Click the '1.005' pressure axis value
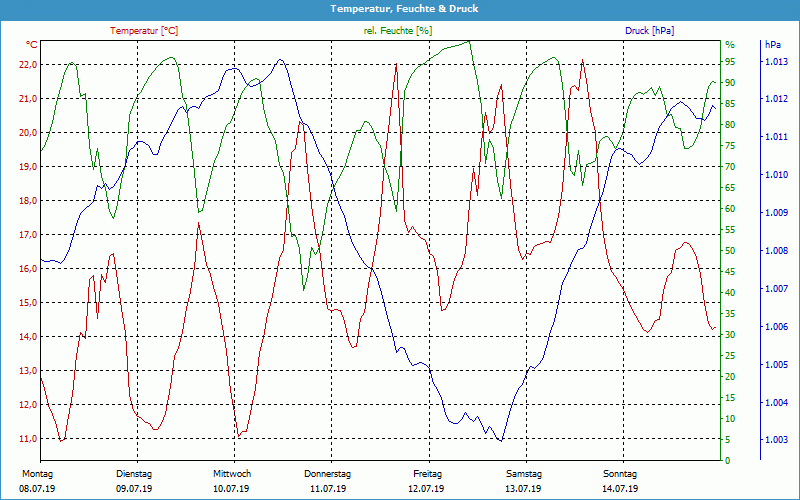 776,365
